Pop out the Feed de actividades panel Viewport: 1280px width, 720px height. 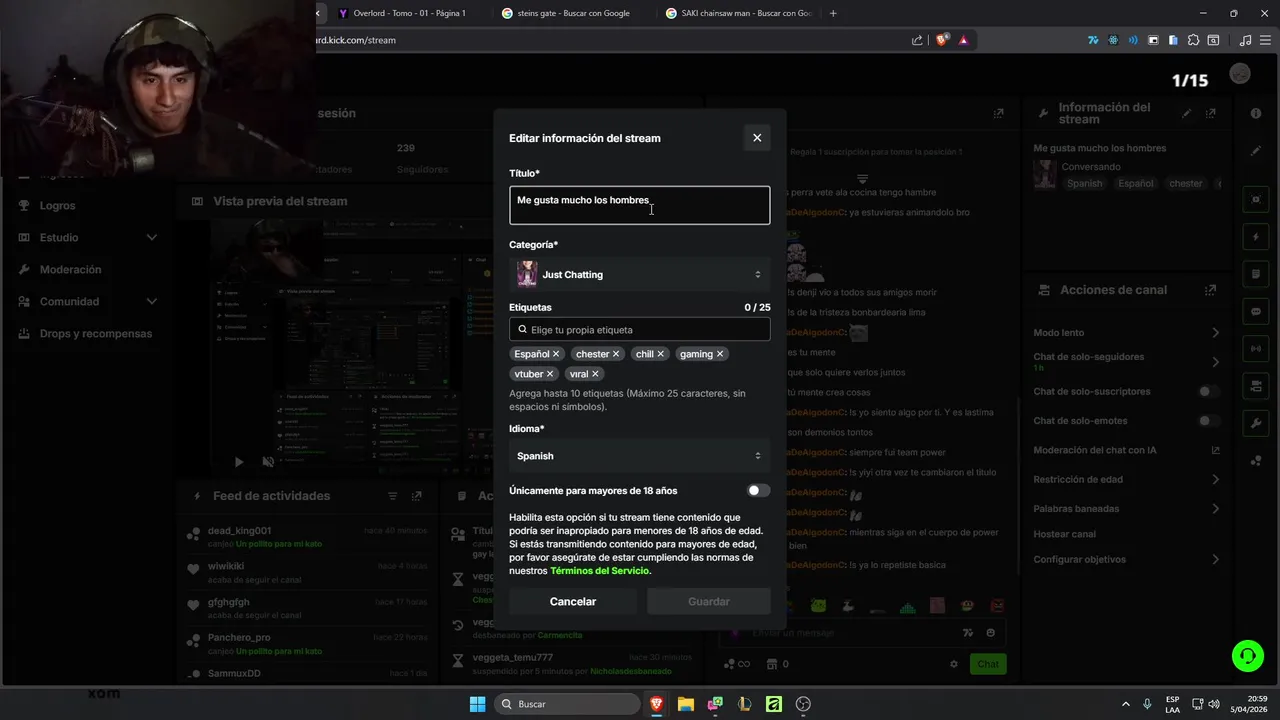[x=417, y=496]
